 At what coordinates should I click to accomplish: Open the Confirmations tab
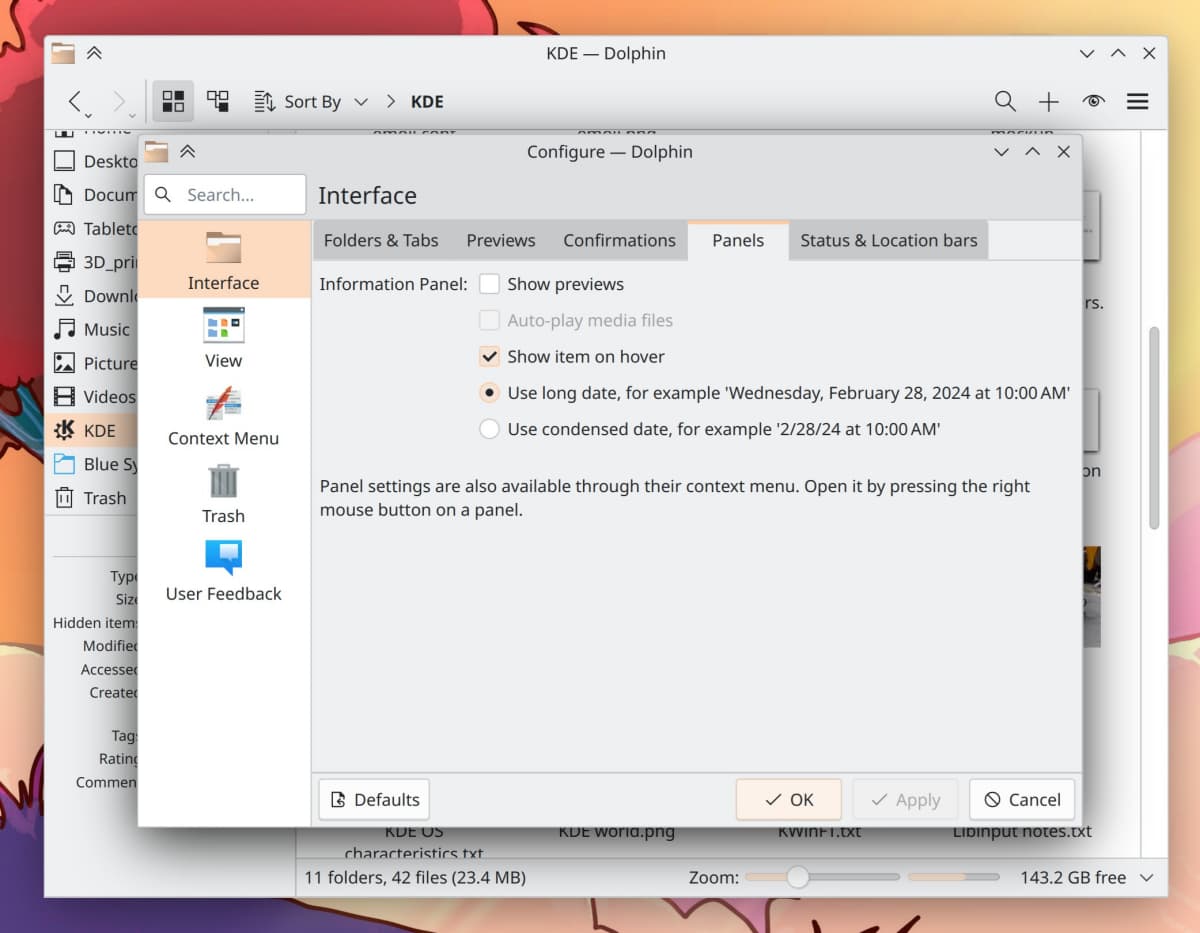[x=619, y=240]
